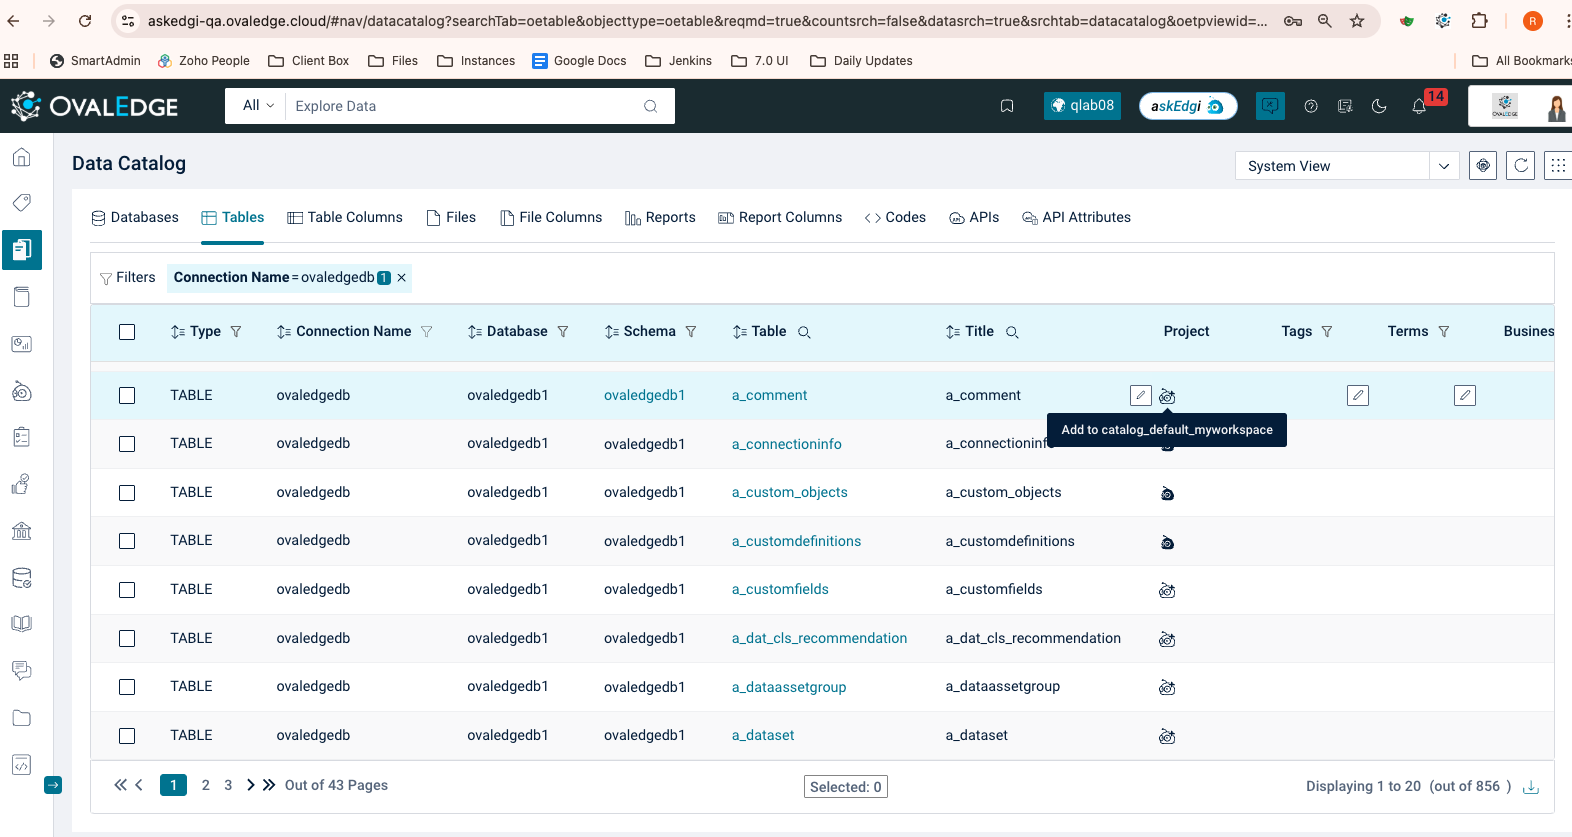
Task: Switch to the Table Columns tab
Action: click(x=345, y=218)
